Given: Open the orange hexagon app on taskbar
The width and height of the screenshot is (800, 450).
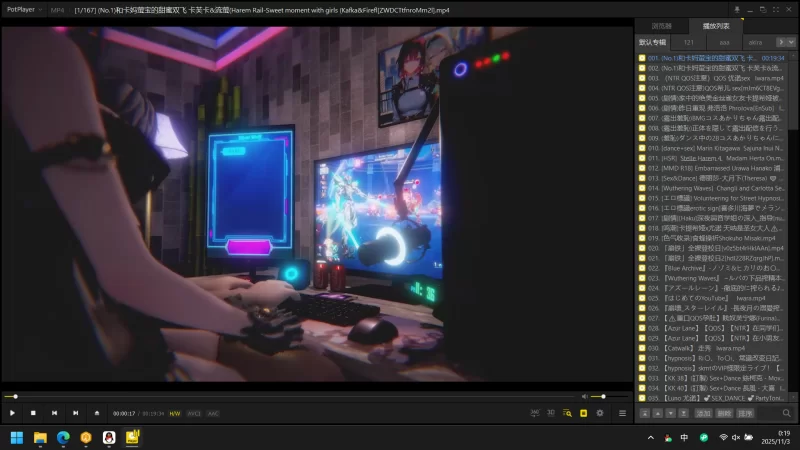Looking at the screenshot, I should pyautogui.click(x=86, y=438).
